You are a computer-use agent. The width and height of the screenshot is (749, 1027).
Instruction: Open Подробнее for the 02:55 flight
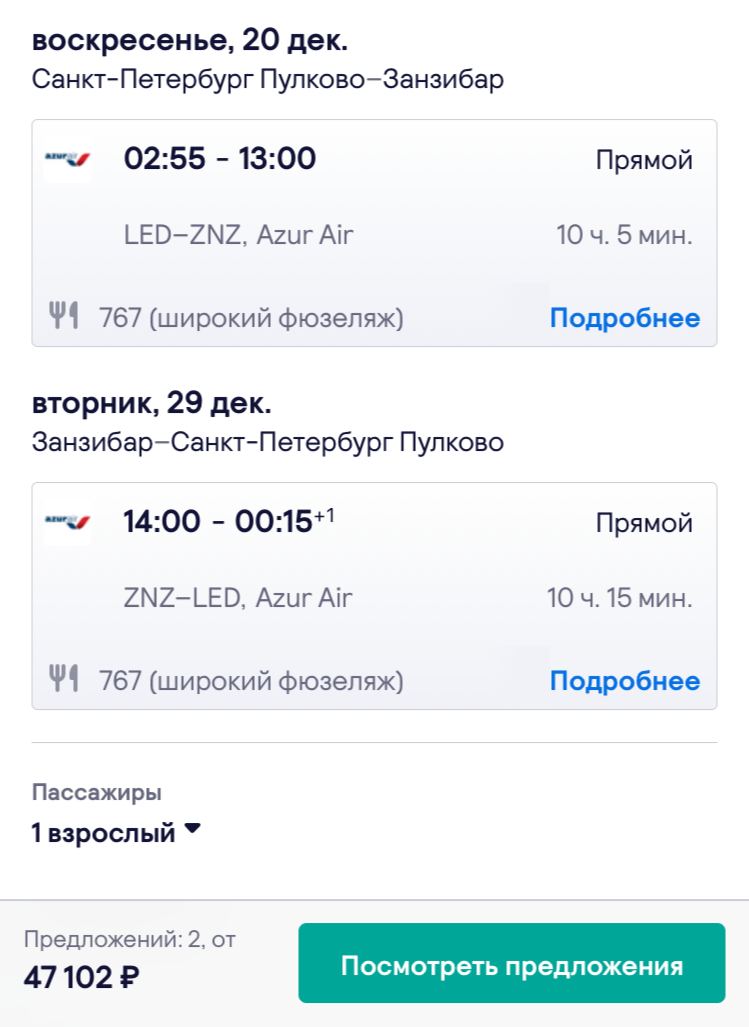[625, 318]
